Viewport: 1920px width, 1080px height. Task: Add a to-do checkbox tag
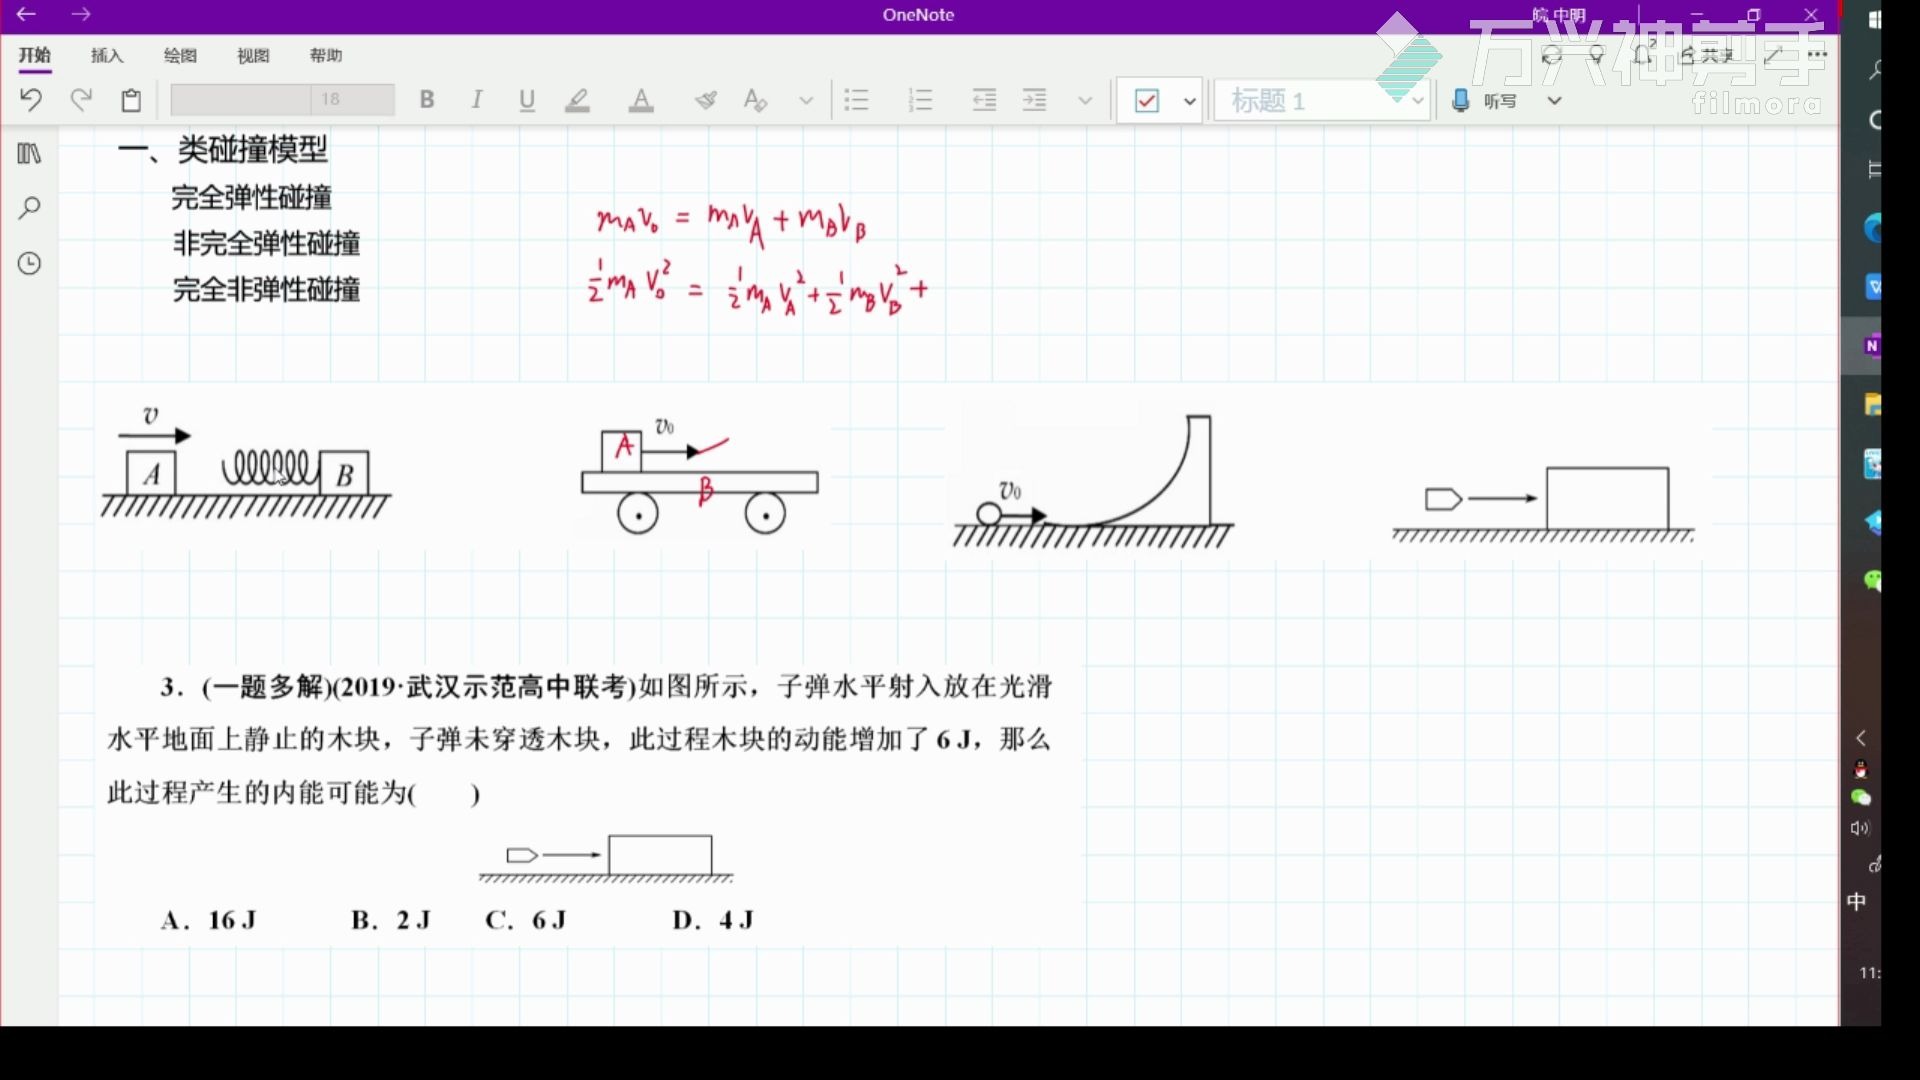tap(1147, 101)
